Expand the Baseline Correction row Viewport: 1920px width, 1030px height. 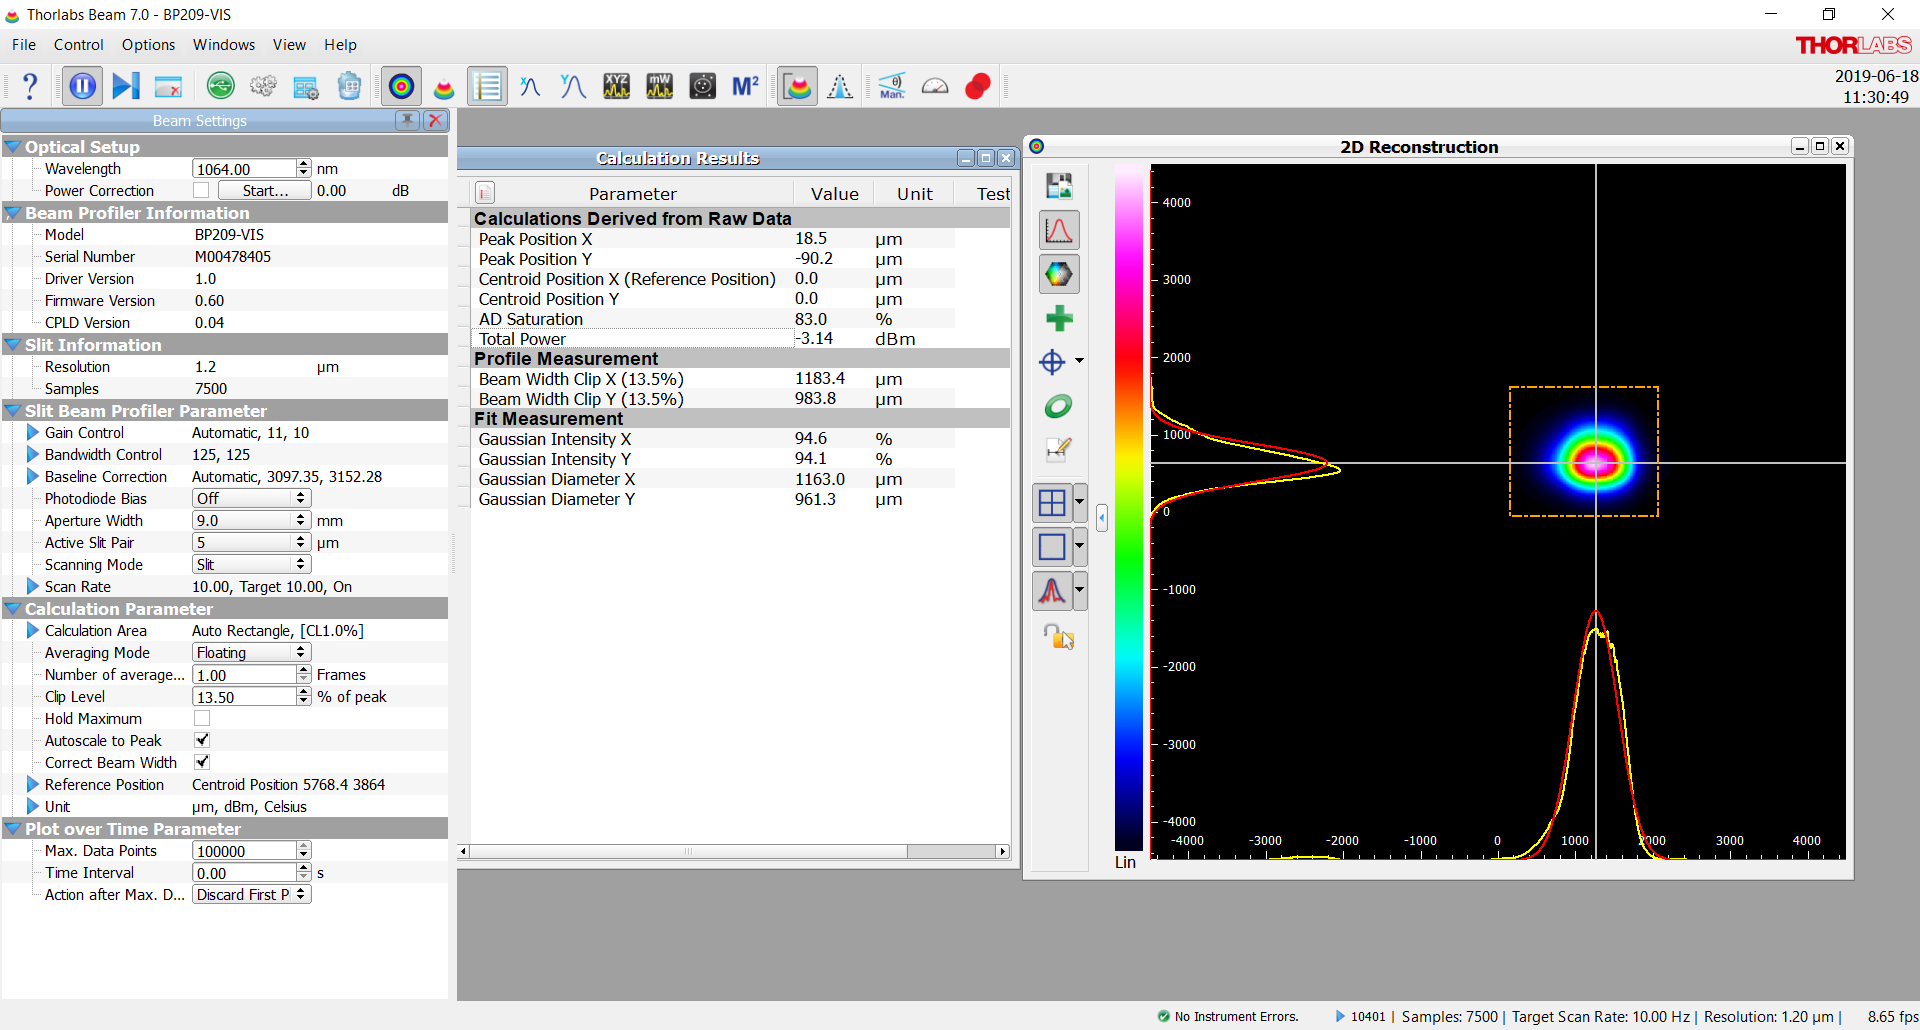pos(33,477)
